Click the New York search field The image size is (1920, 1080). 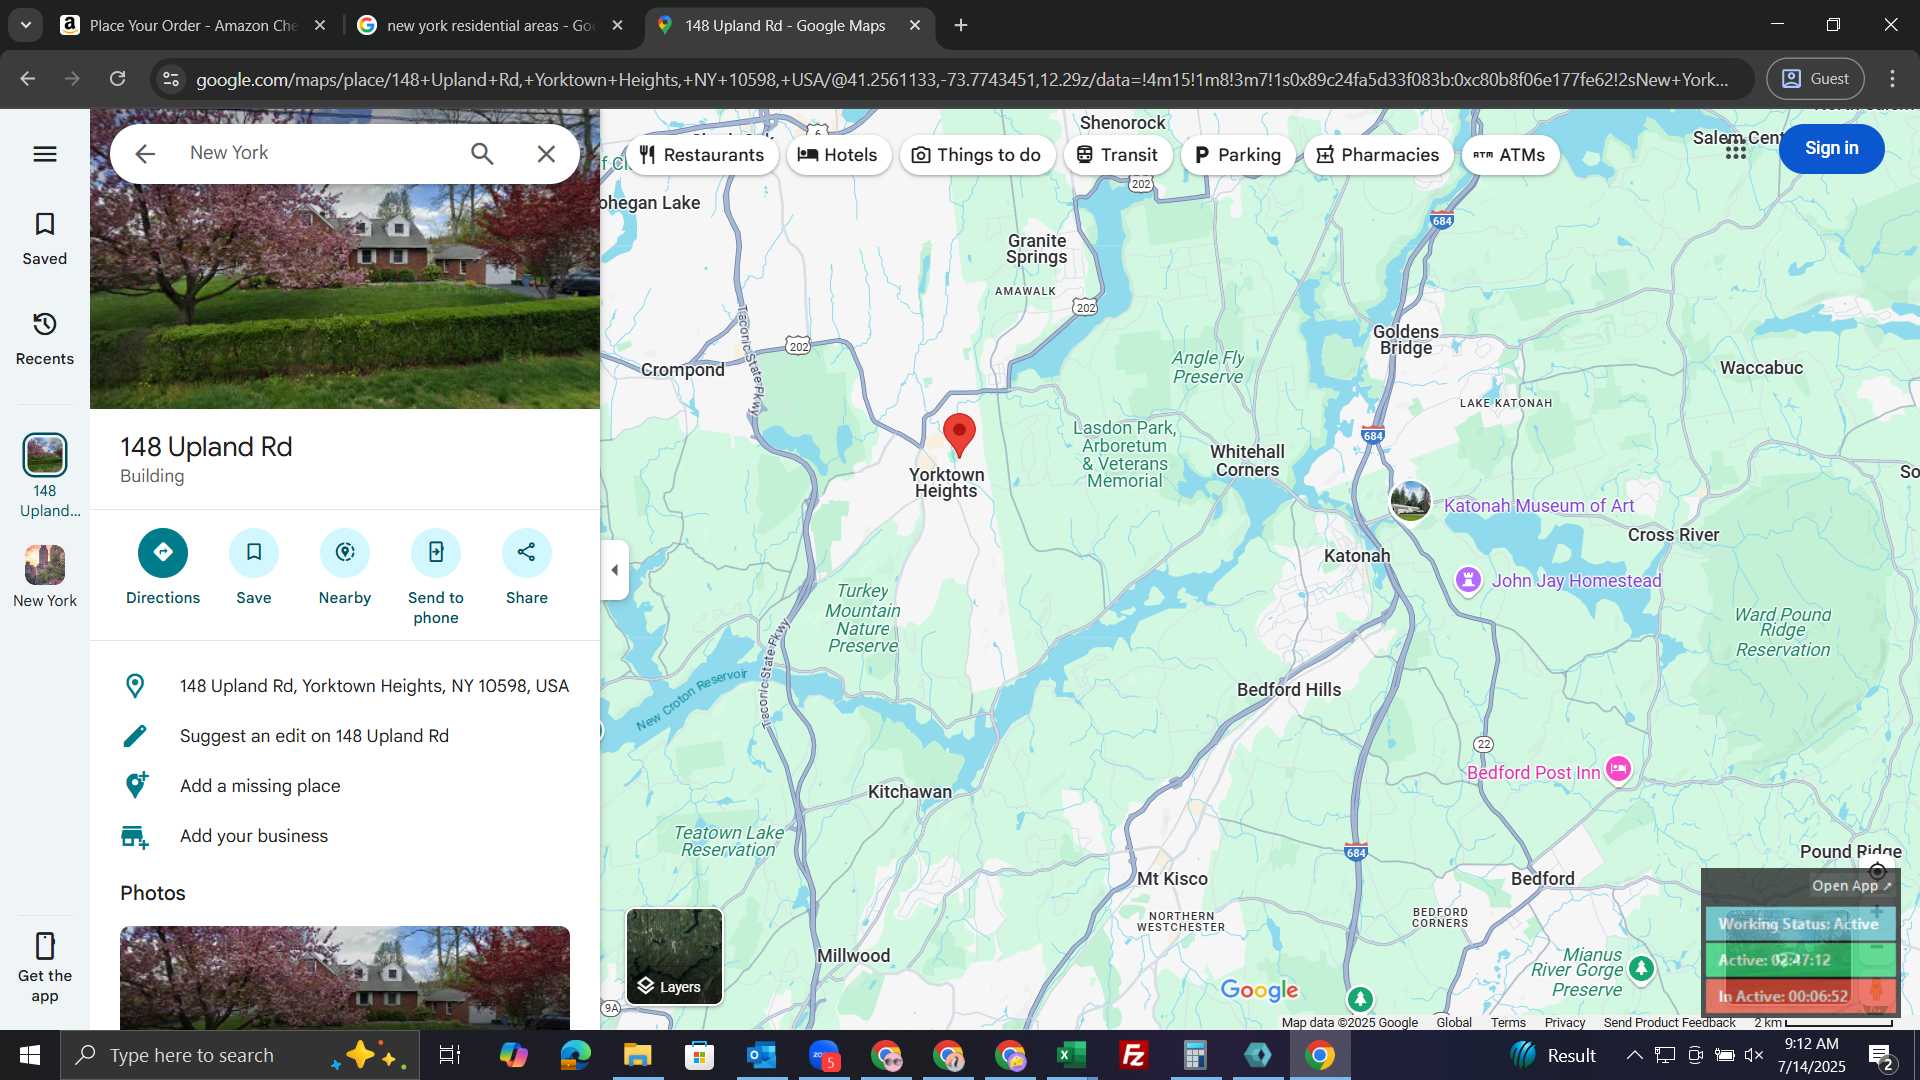320,153
